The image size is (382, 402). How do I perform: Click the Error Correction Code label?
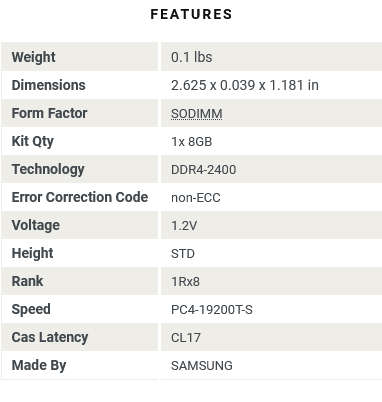pyautogui.click(x=80, y=197)
